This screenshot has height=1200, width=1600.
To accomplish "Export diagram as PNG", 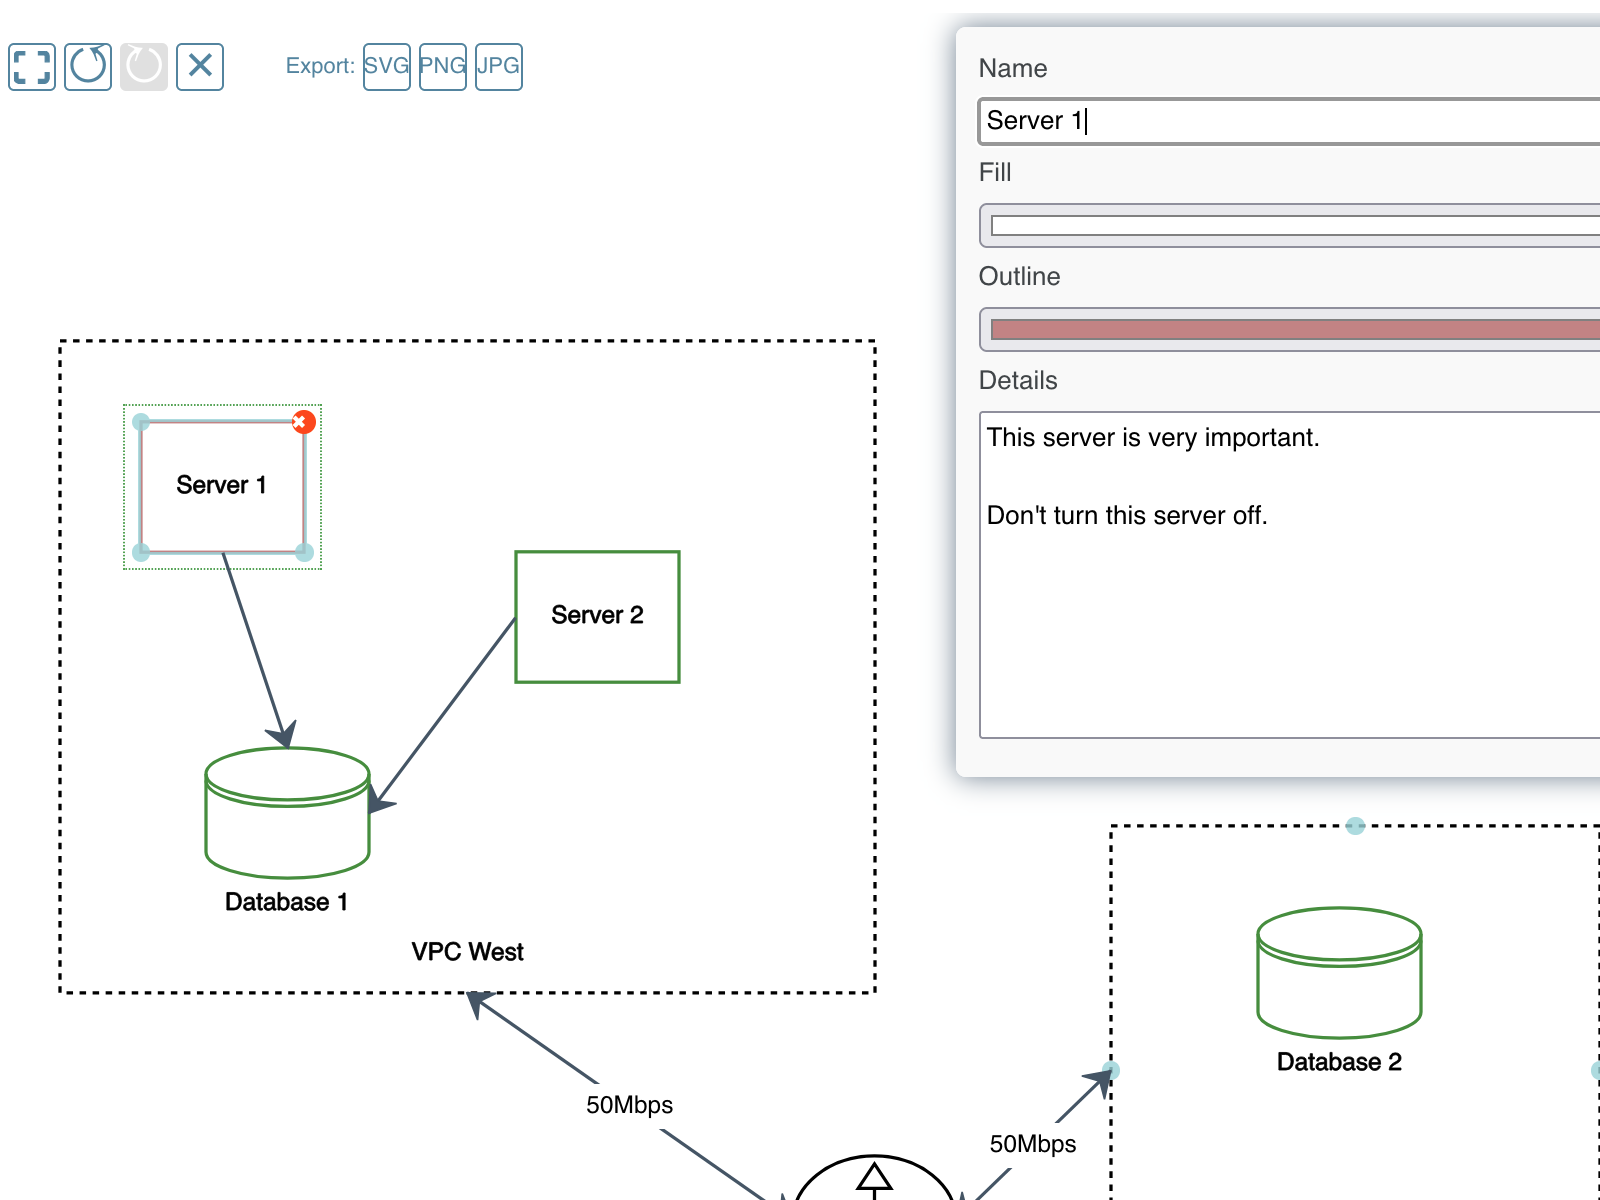I will point(443,67).
